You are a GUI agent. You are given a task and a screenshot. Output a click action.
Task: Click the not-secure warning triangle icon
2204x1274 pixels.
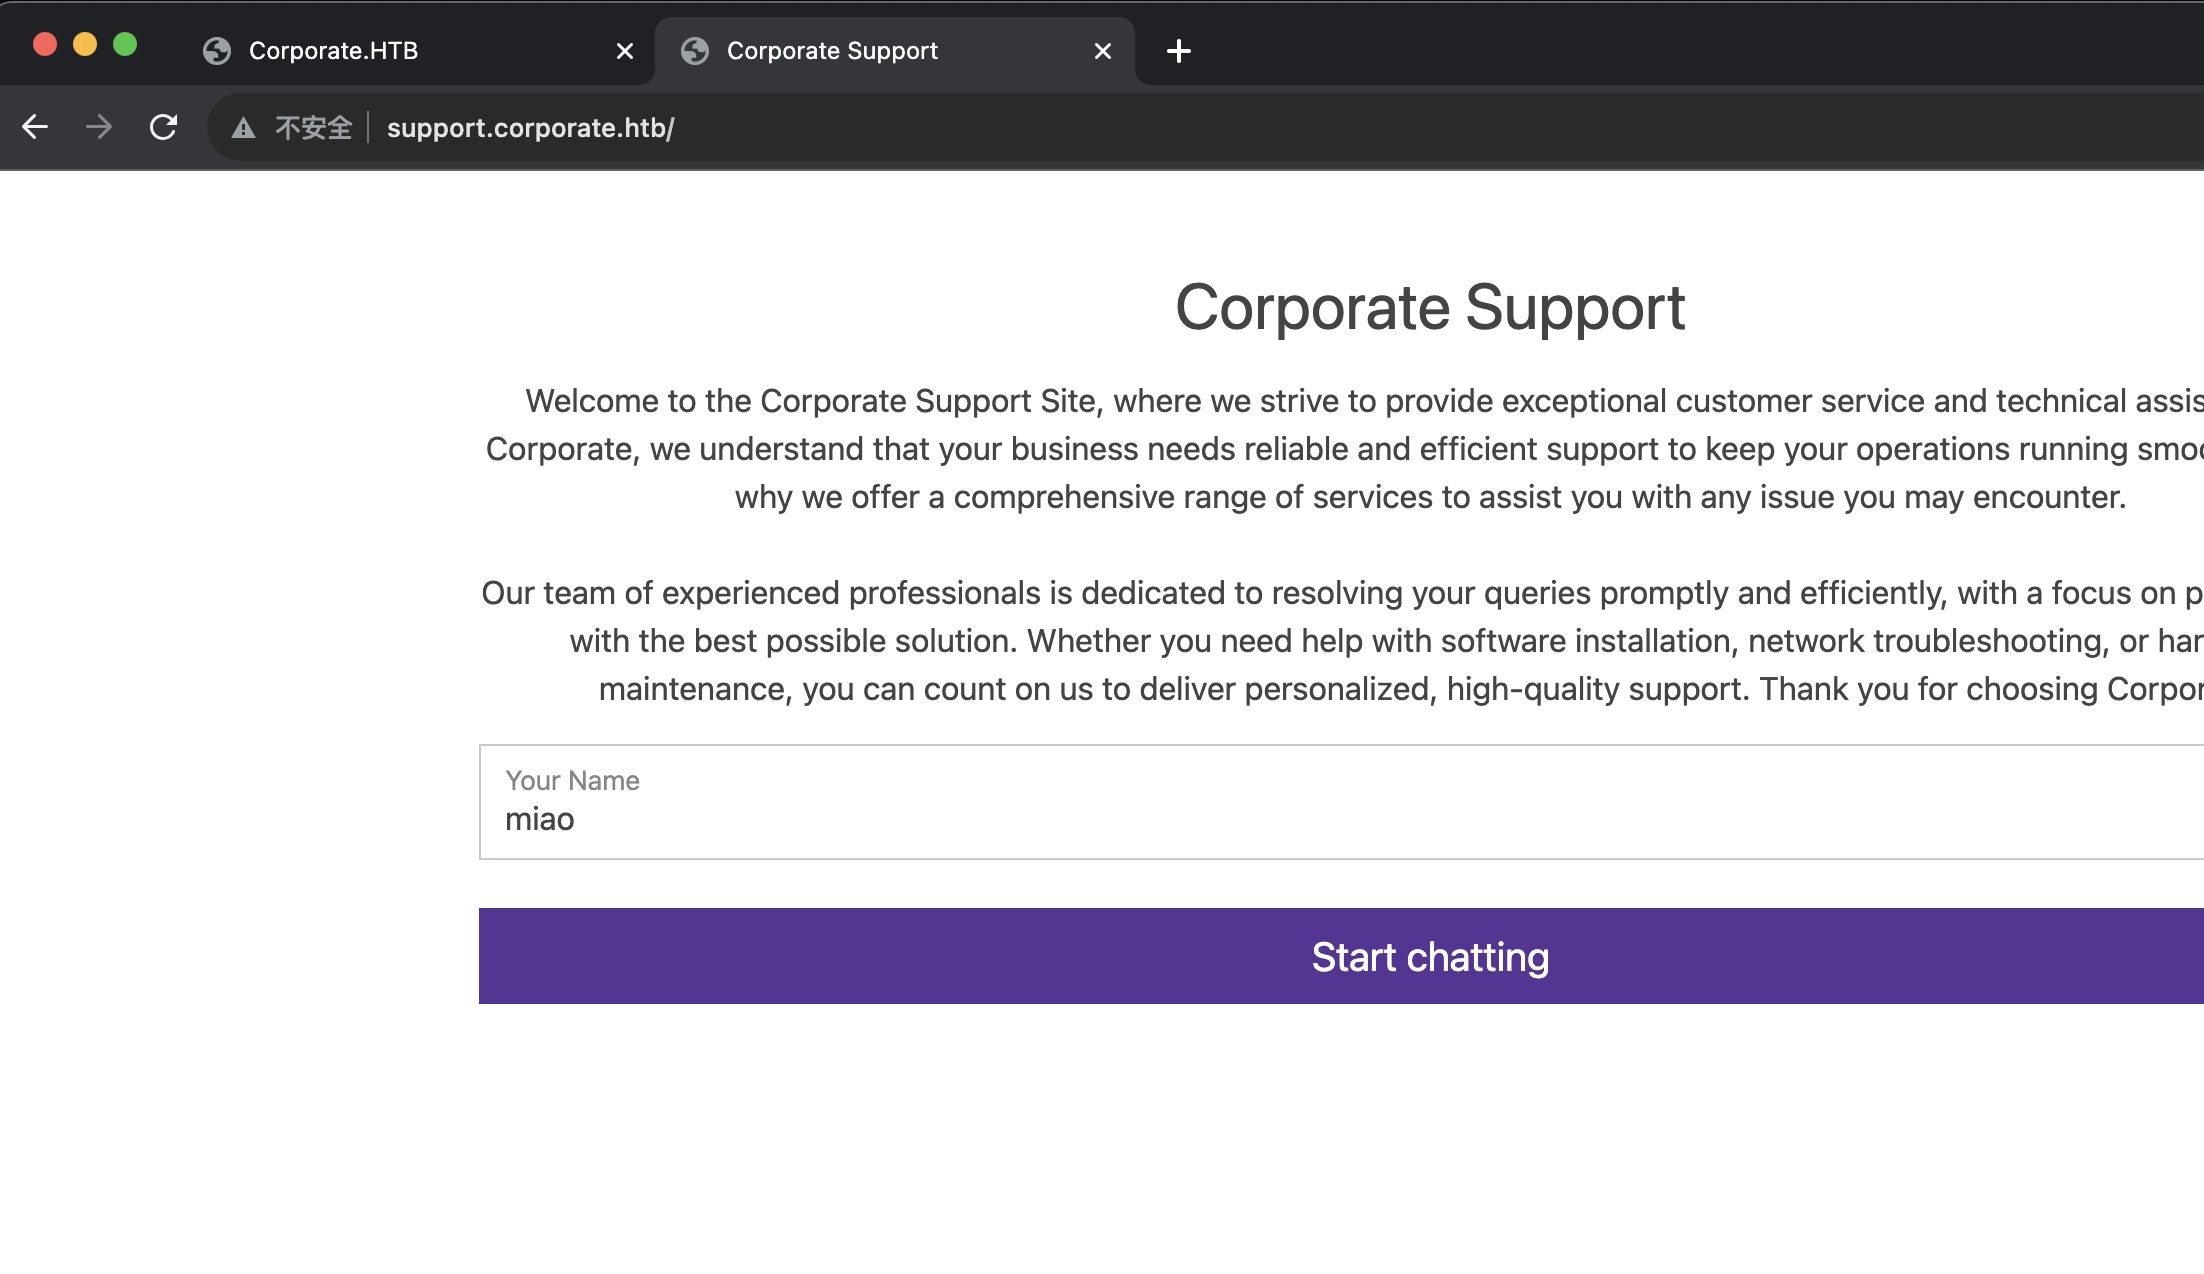point(243,128)
